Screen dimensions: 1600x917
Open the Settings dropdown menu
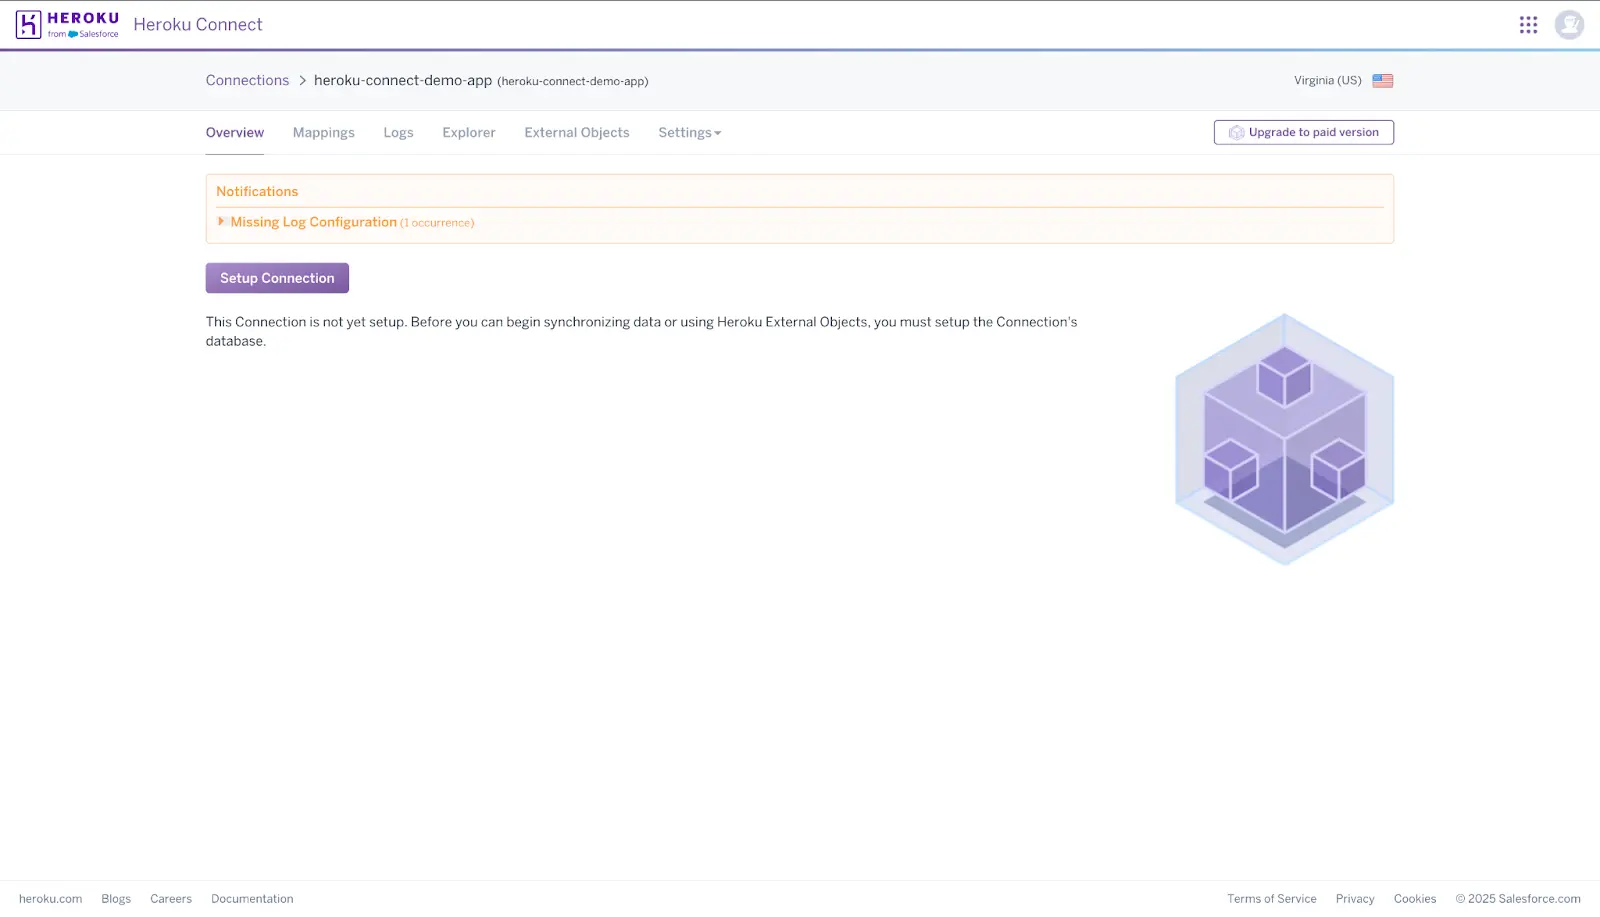coord(689,132)
